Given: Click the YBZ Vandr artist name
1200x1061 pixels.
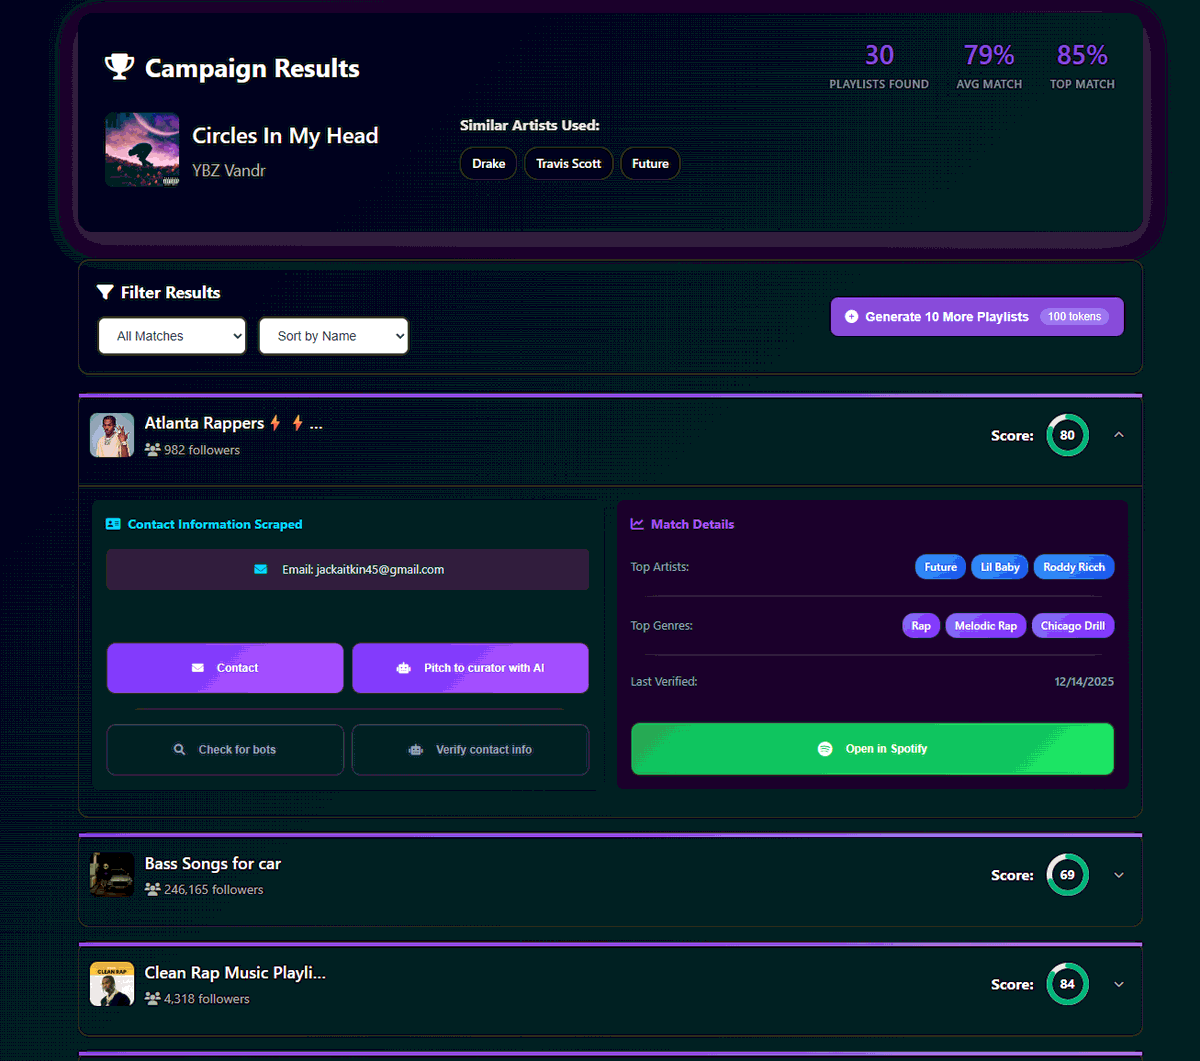Looking at the screenshot, I should coord(229,170).
